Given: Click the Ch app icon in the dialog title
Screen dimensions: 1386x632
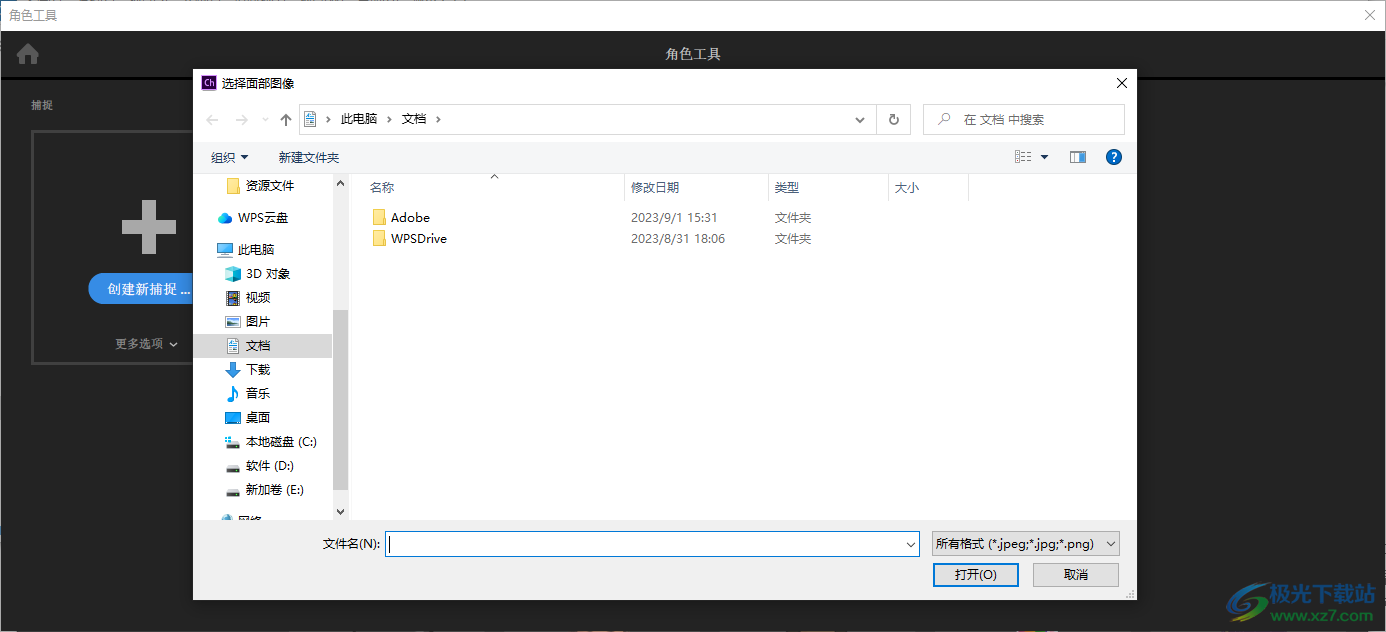Looking at the screenshot, I should click(x=209, y=83).
